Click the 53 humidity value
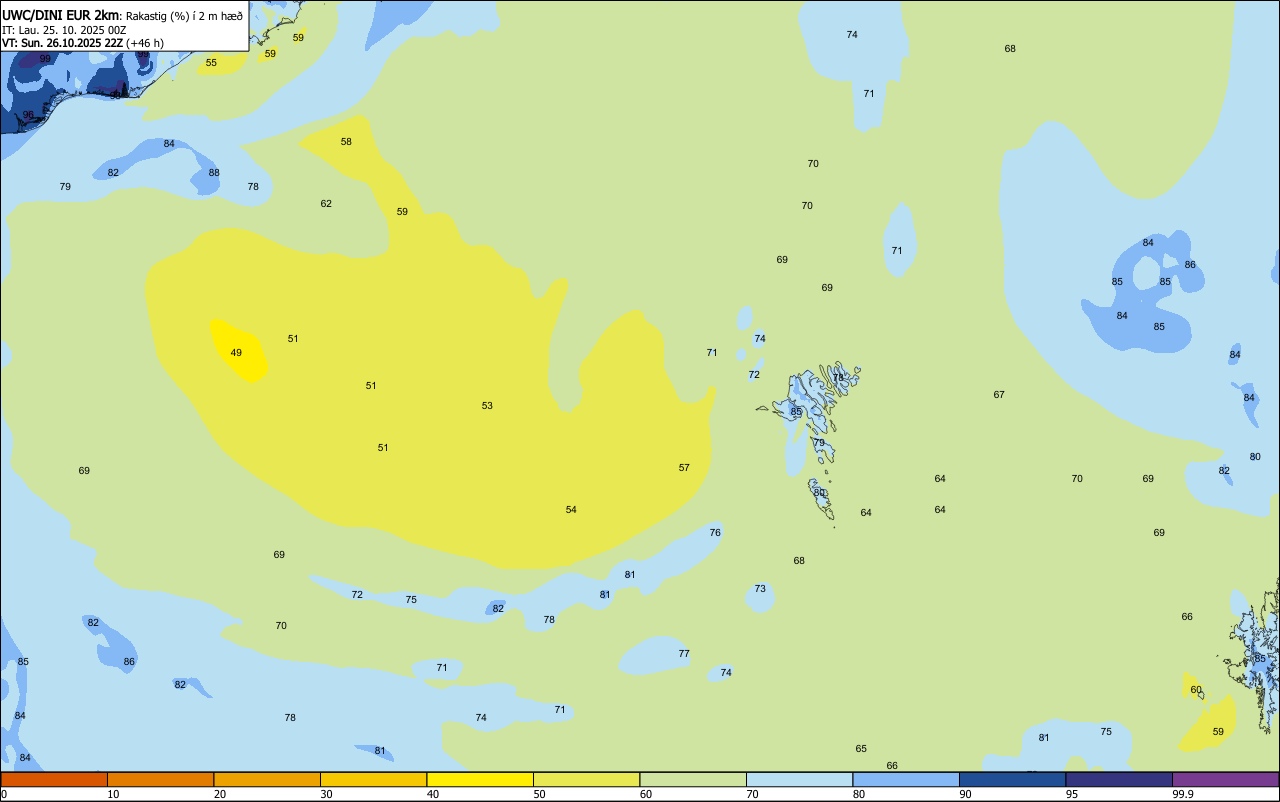1280x802 pixels. (x=487, y=406)
